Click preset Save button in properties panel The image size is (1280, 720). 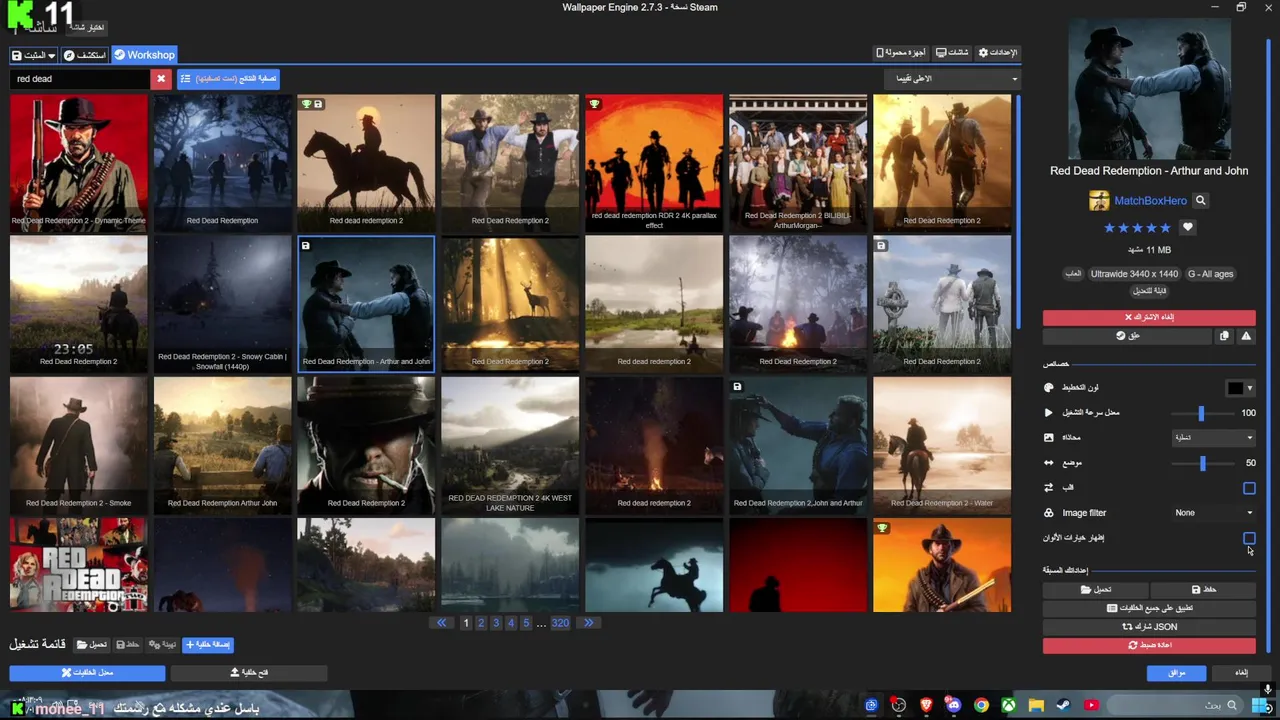point(1203,590)
